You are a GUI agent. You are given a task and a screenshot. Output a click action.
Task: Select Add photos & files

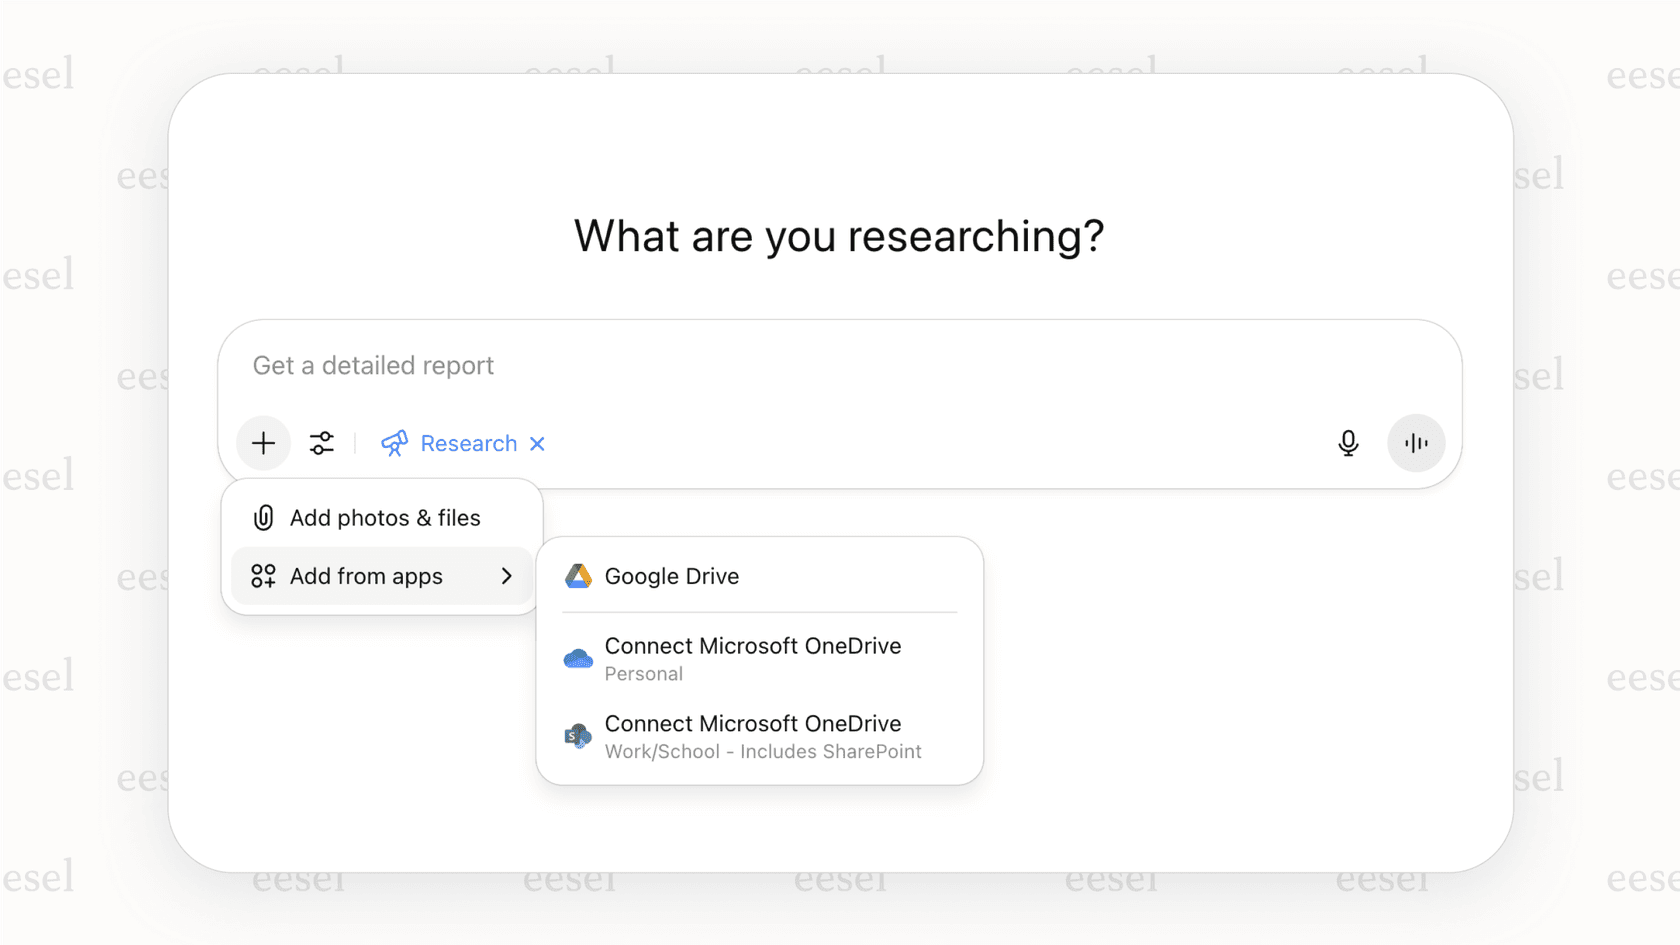(385, 517)
